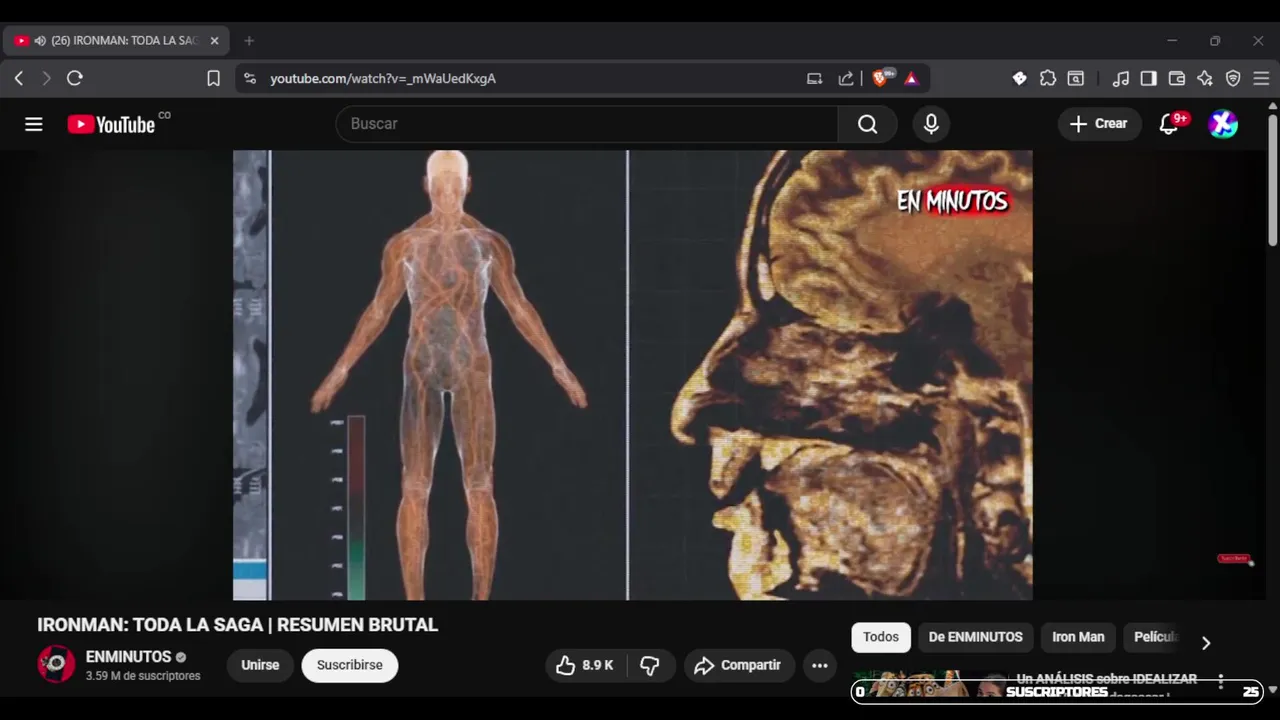Open Brave Rewards triangle icon

click(x=911, y=78)
